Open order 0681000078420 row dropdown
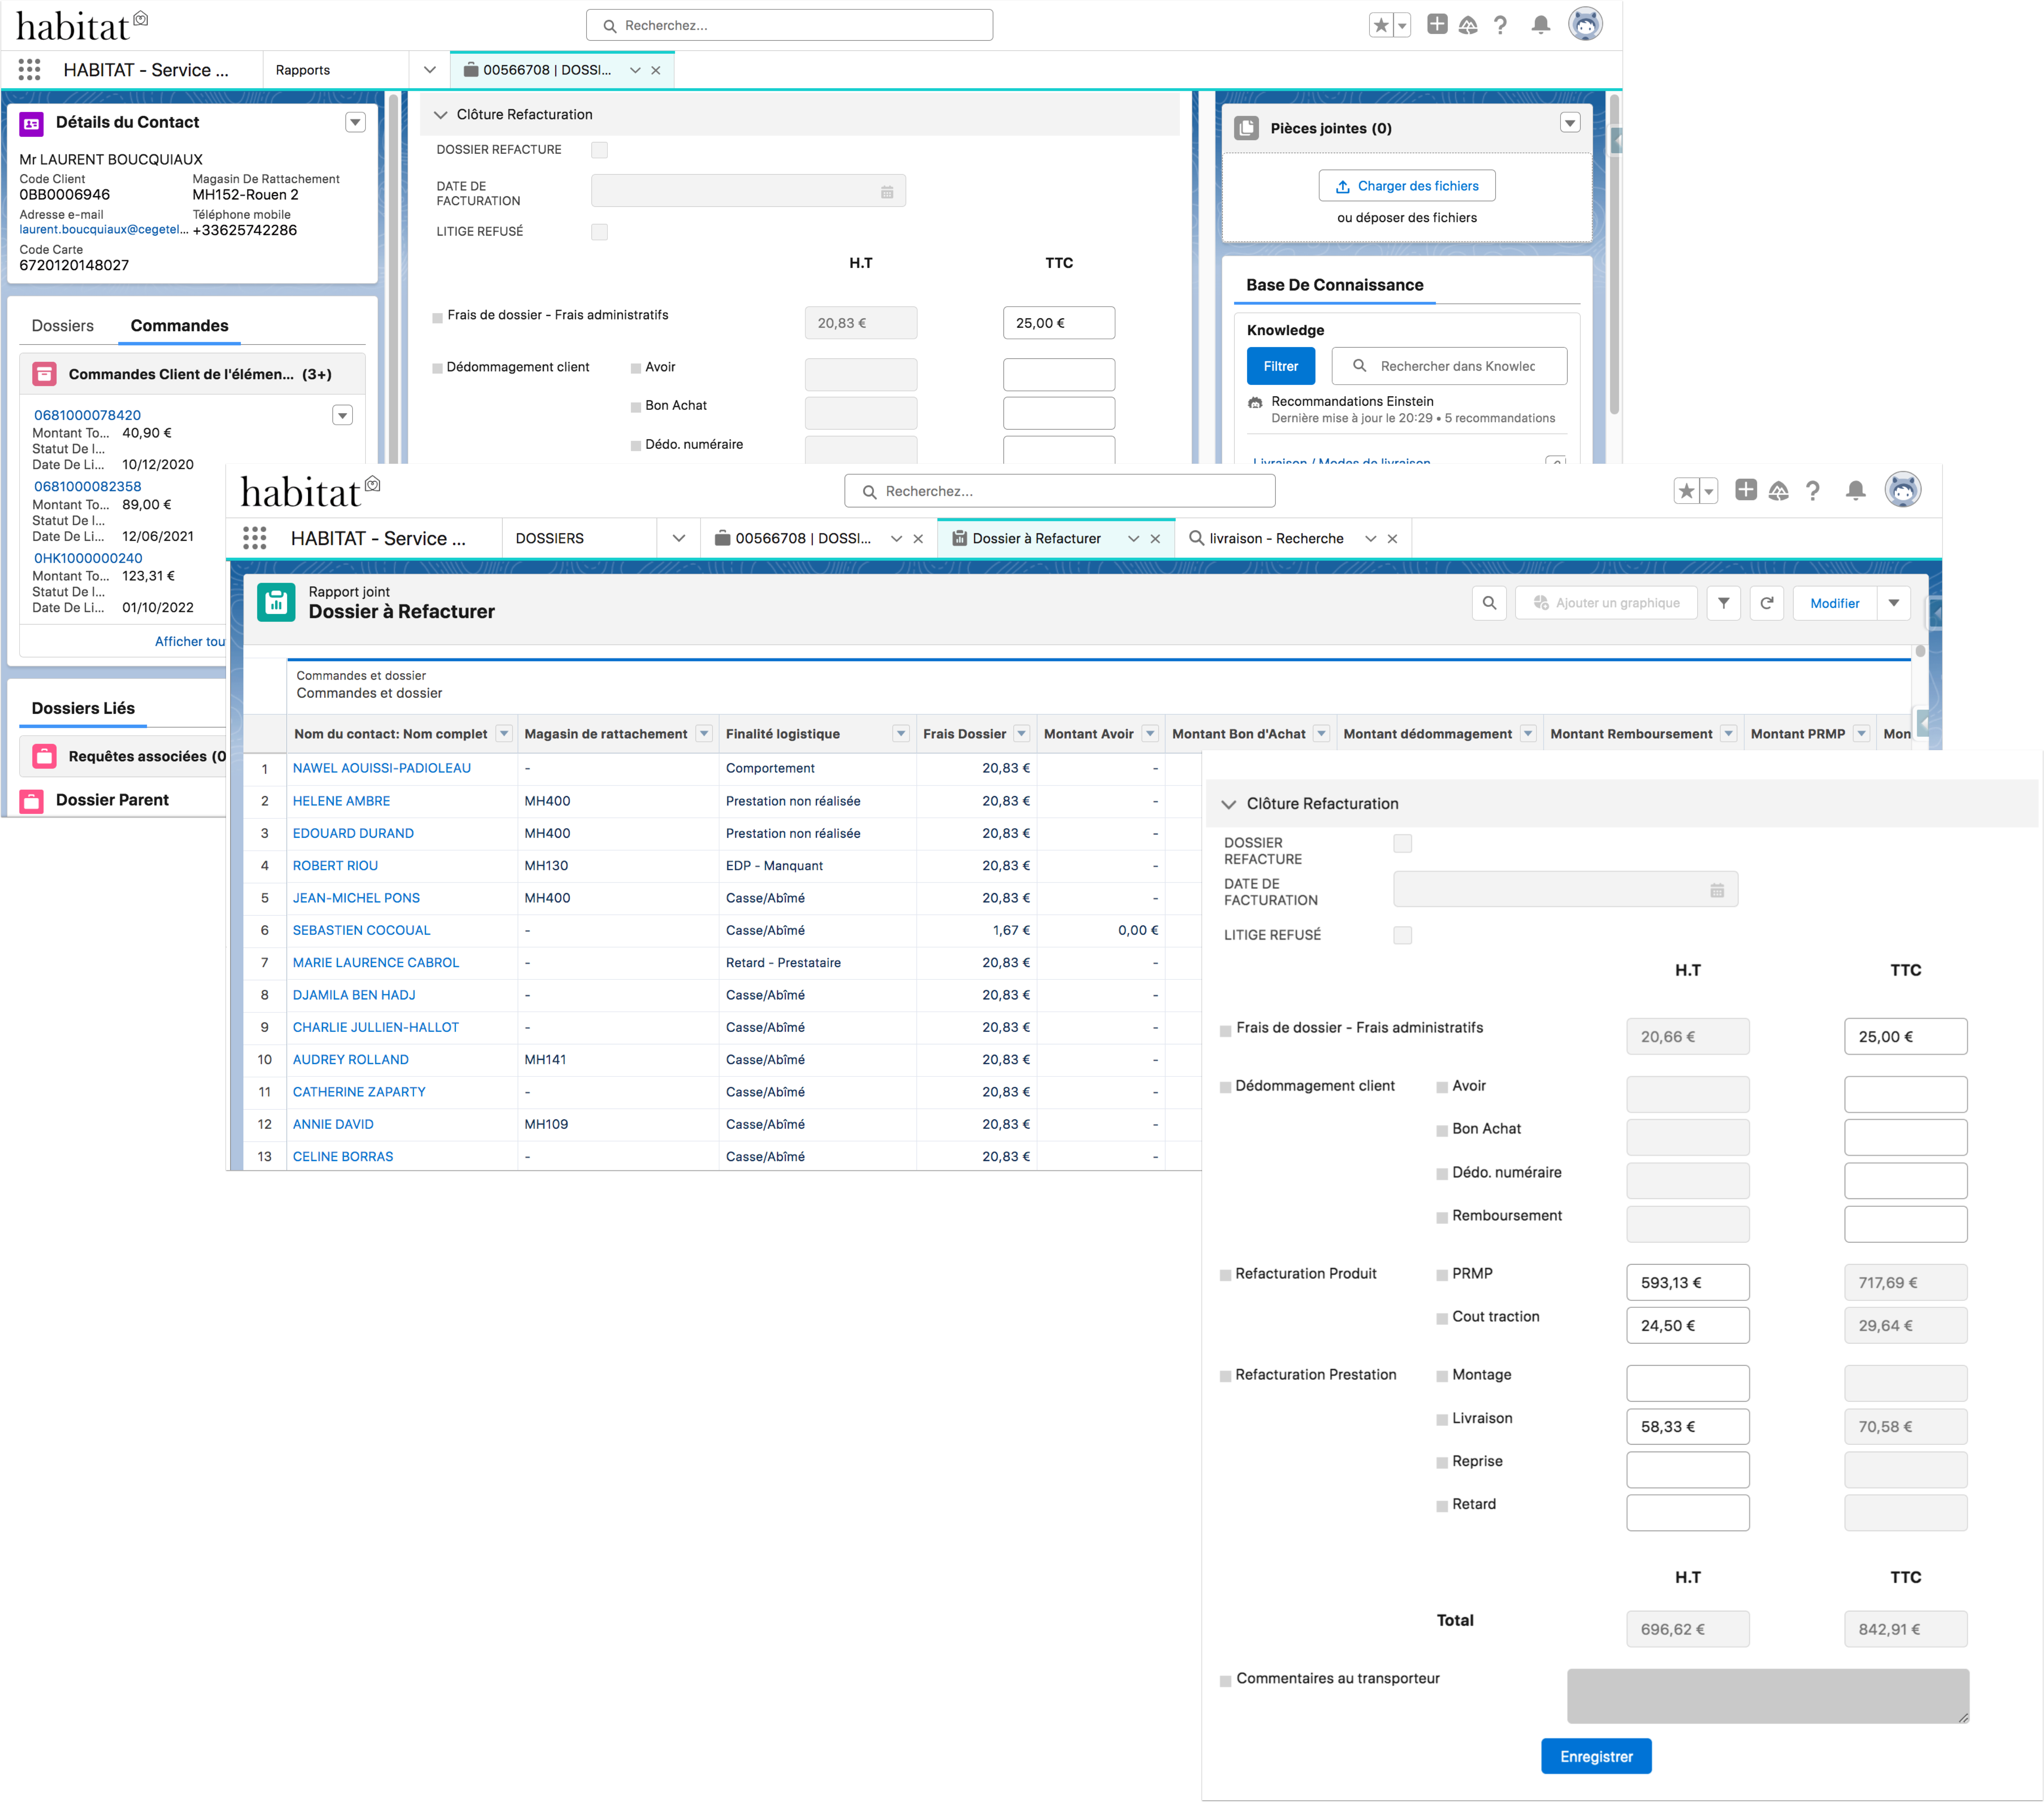Viewport: 2044px width, 1802px height. point(342,415)
